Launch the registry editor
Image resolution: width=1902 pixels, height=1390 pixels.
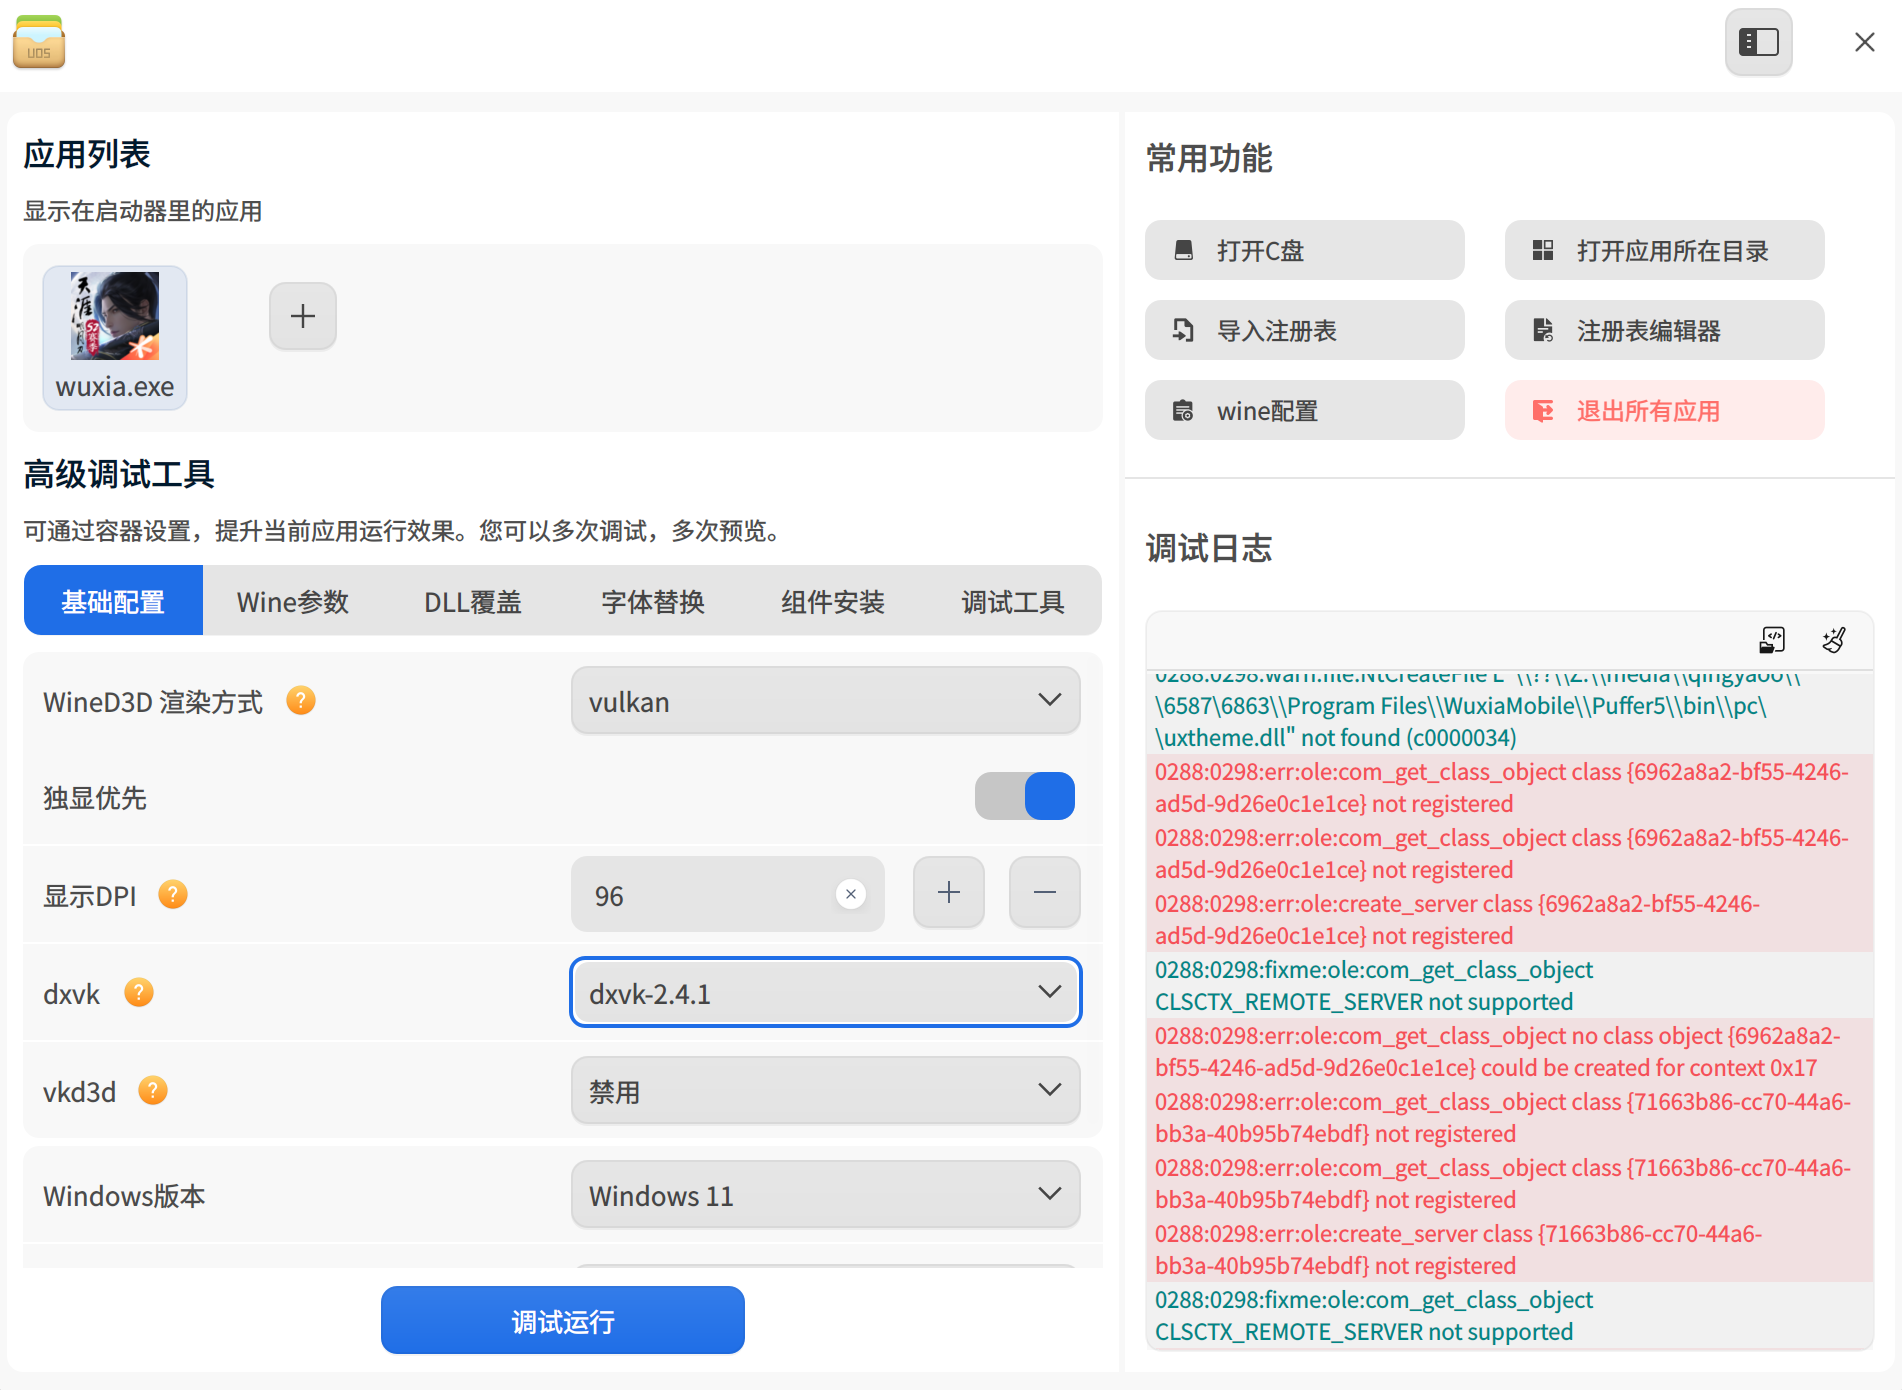(1664, 330)
